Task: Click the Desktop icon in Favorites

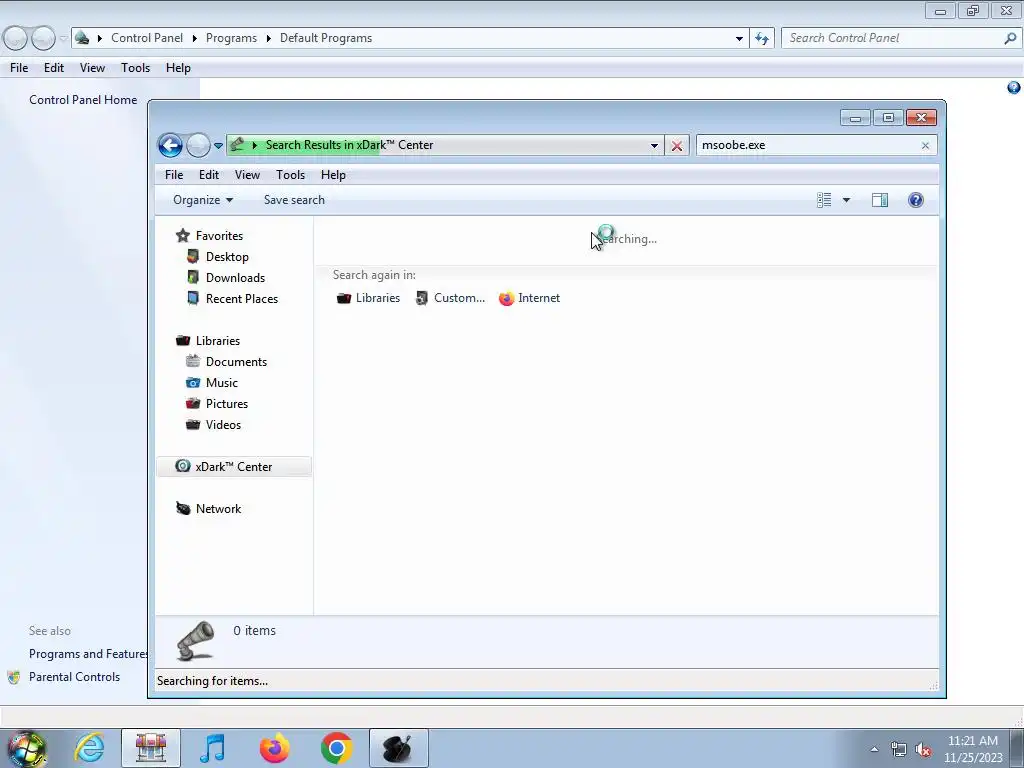Action: pos(193,256)
